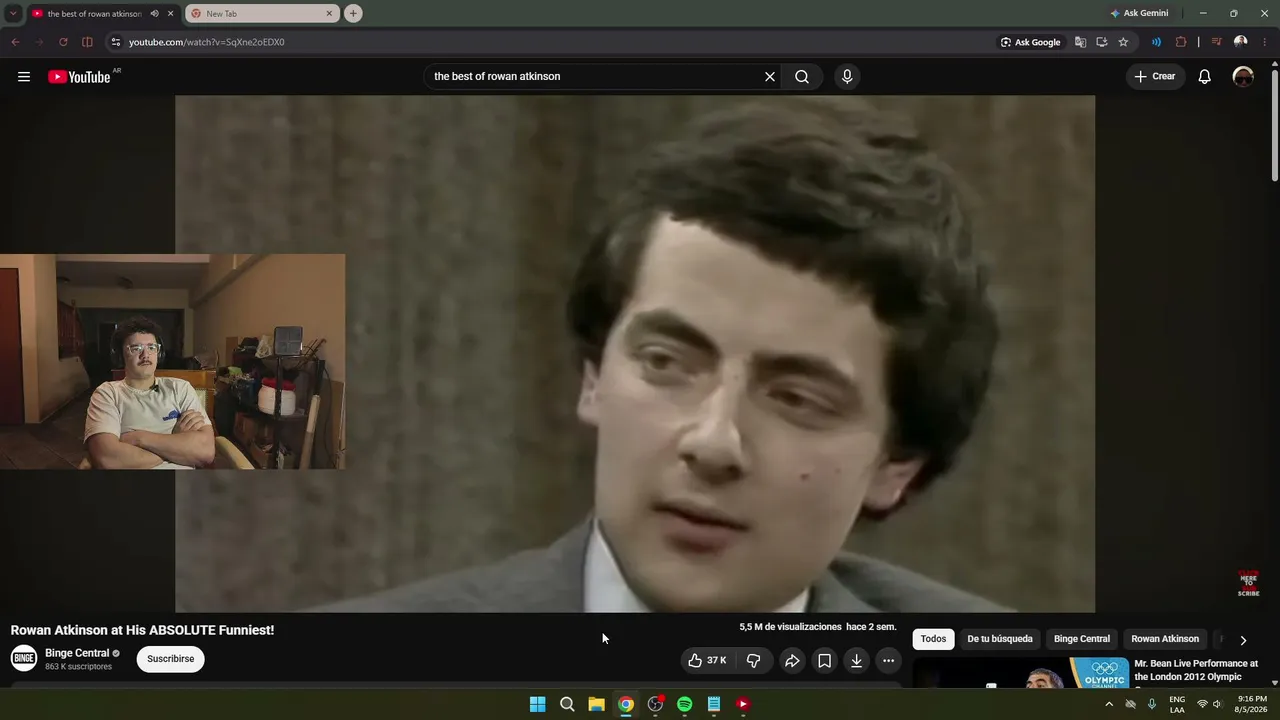Click the Suscribirse button
1280x720 pixels.
pyautogui.click(x=171, y=659)
